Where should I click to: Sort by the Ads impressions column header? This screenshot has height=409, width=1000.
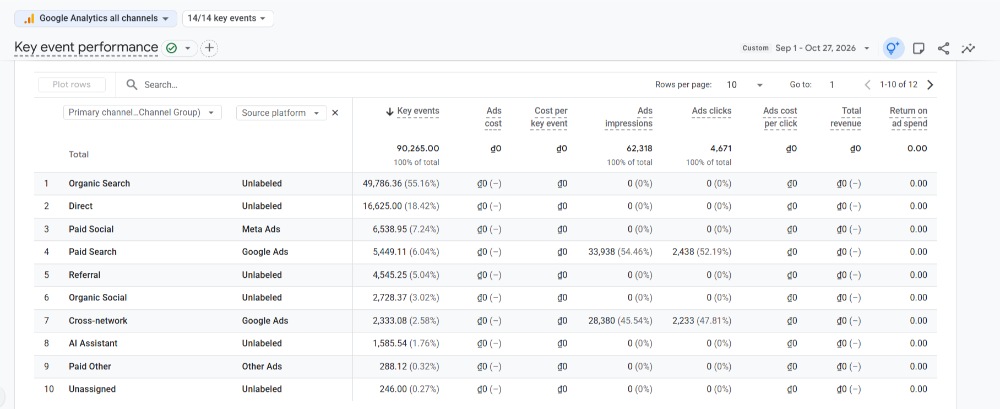pyautogui.click(x=628, y=117)
